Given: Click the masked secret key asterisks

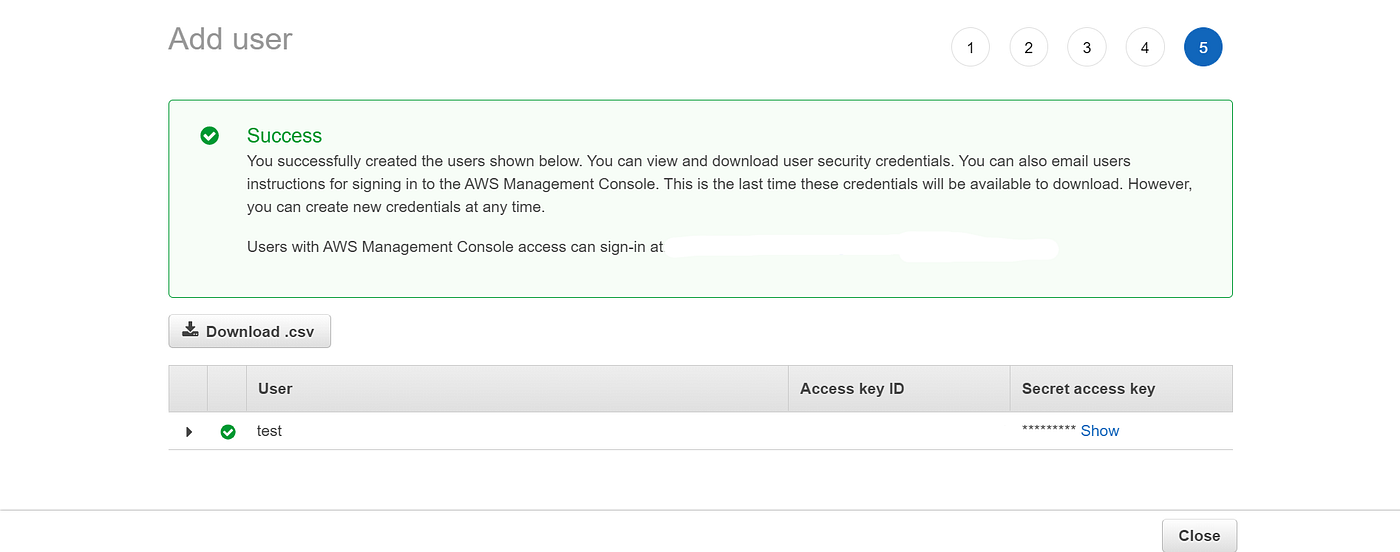Looking at the screenshot, I should (x=1048, y=431).
